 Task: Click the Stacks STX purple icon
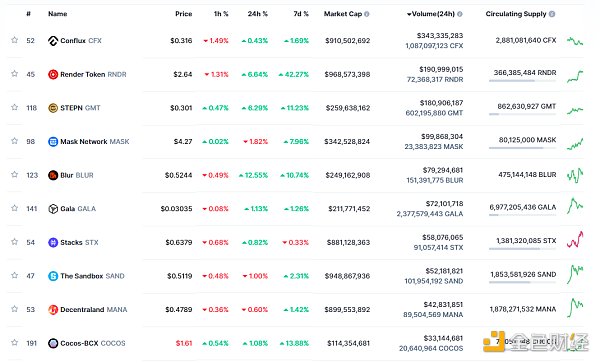tap(53, 242)
